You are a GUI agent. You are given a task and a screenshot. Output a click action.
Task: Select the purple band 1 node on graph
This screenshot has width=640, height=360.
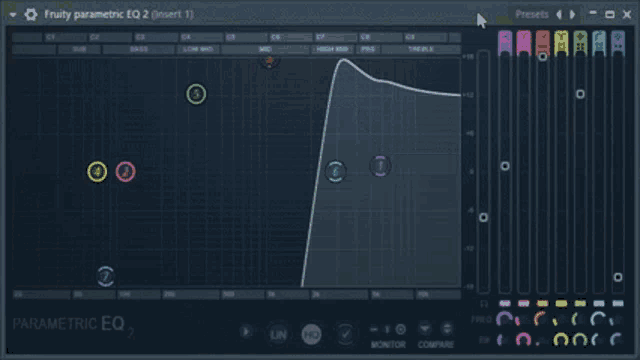click(380, 166)
